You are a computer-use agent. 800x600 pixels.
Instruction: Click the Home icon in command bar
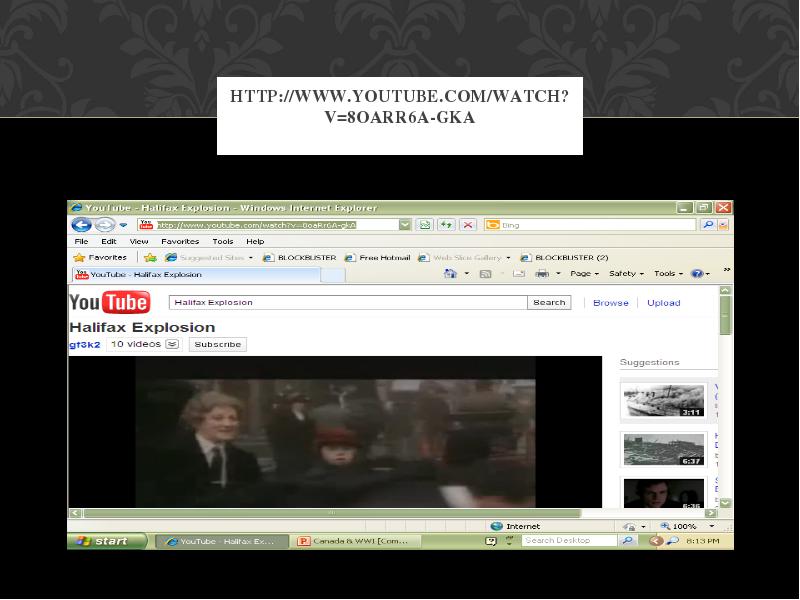(451, 273)
